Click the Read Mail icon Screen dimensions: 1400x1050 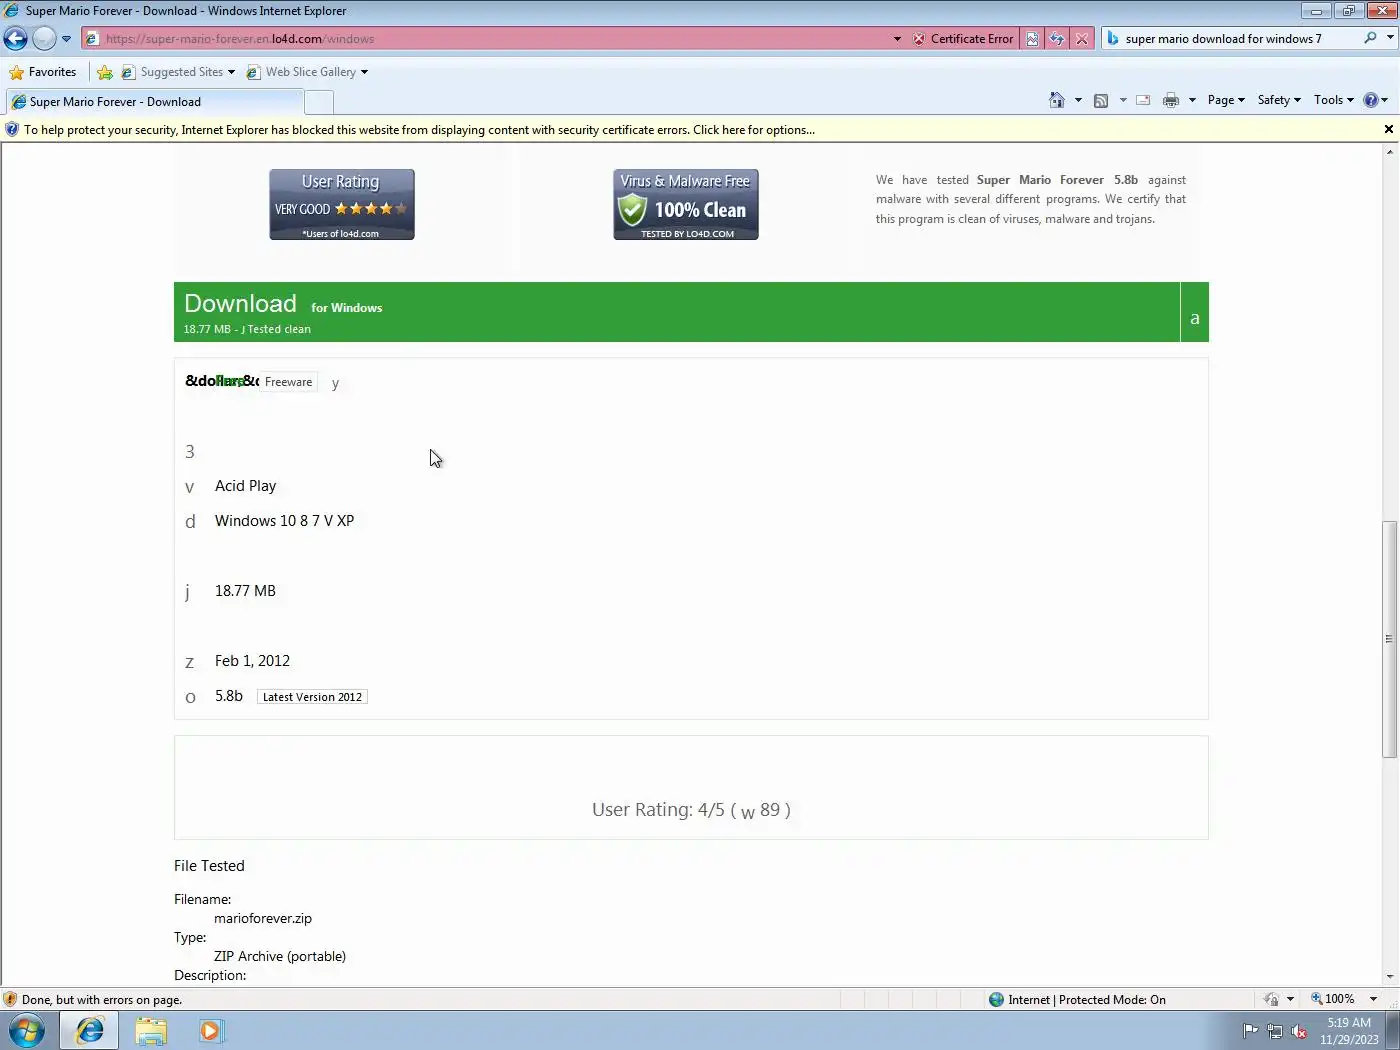[1143, 100]
